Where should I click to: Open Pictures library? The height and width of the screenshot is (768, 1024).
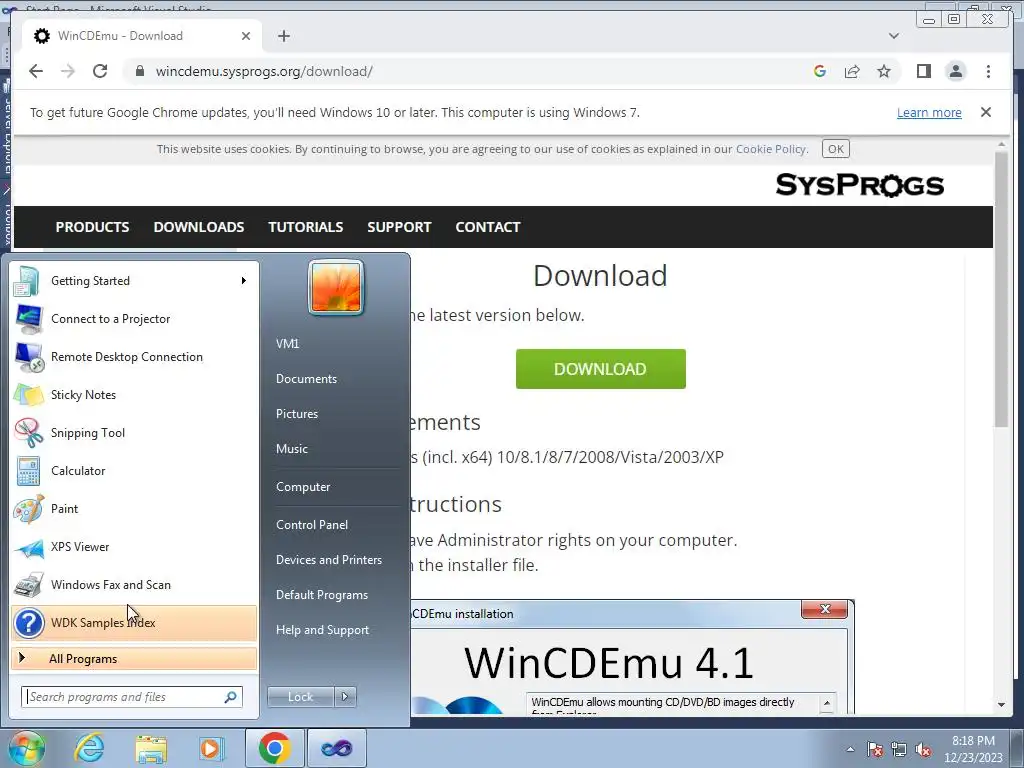point(296,414)
